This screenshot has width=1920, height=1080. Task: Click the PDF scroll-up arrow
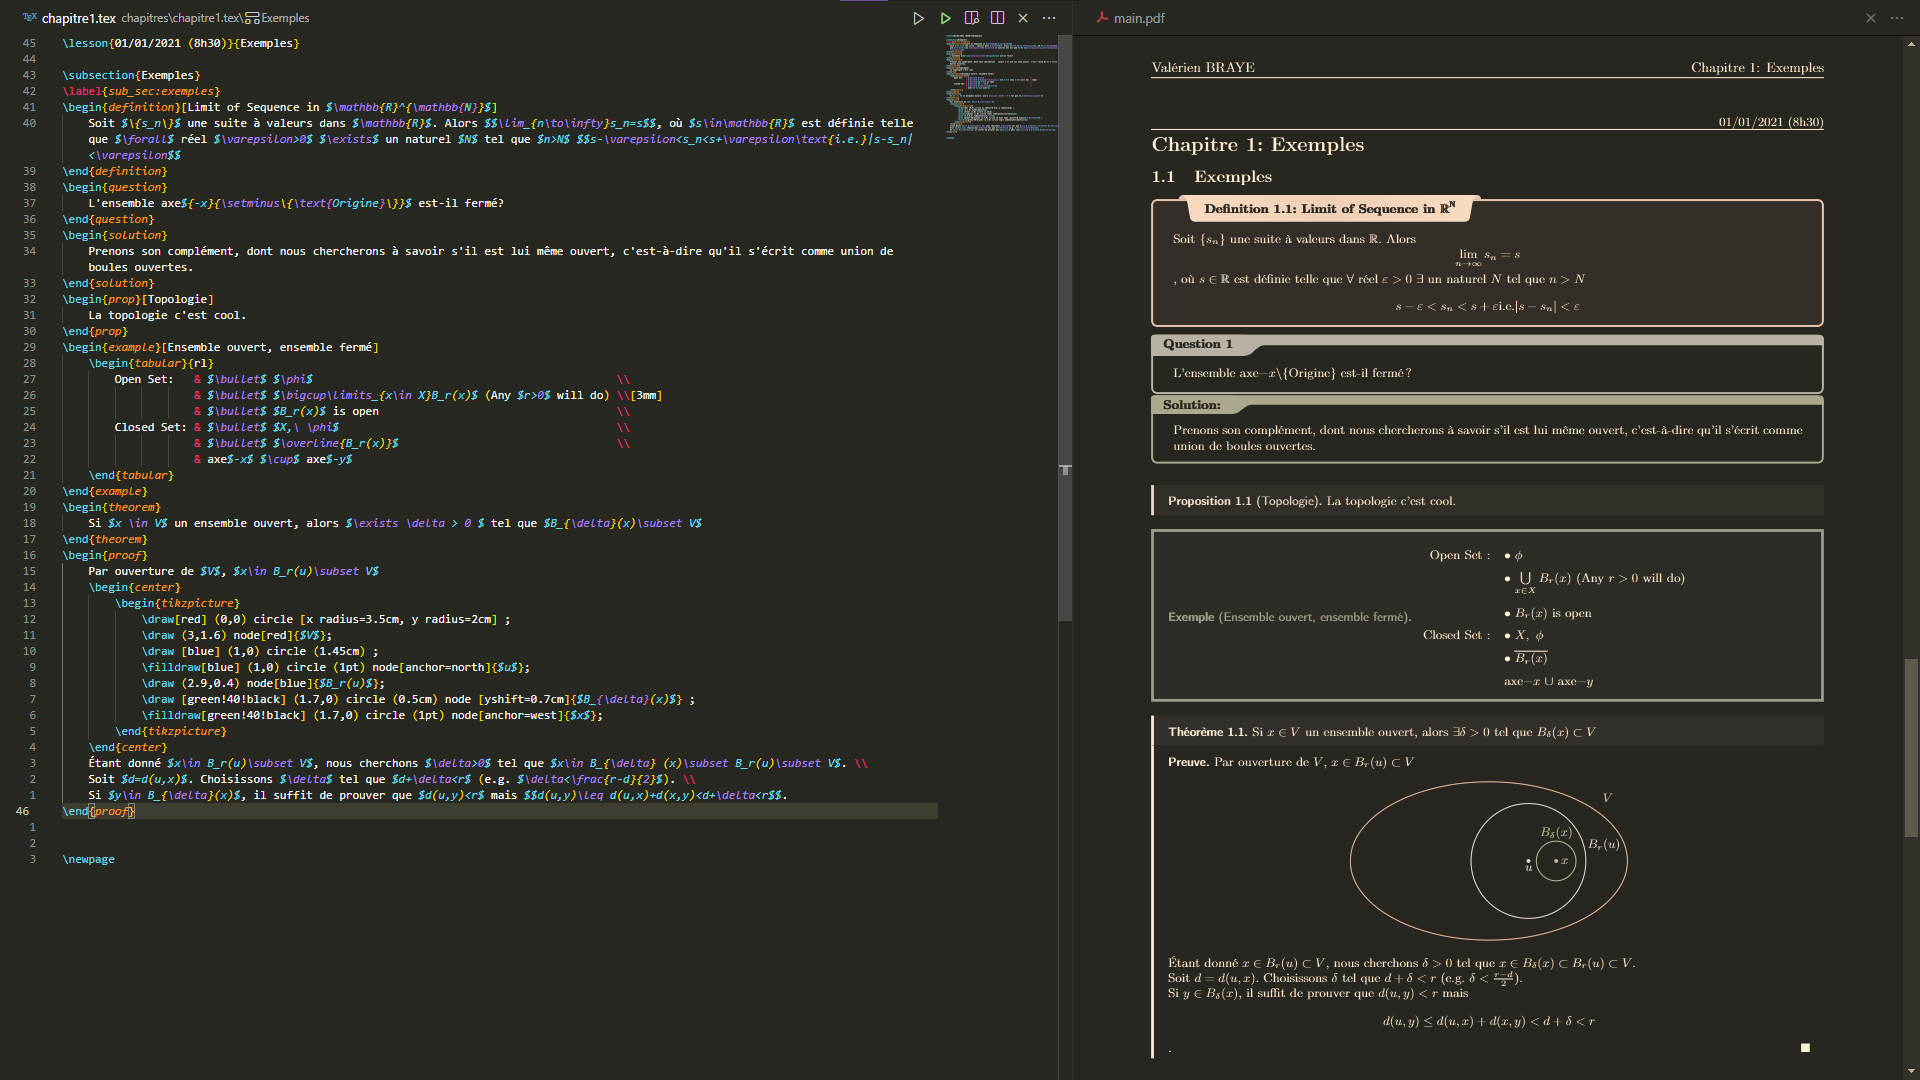pos(1911,44)
